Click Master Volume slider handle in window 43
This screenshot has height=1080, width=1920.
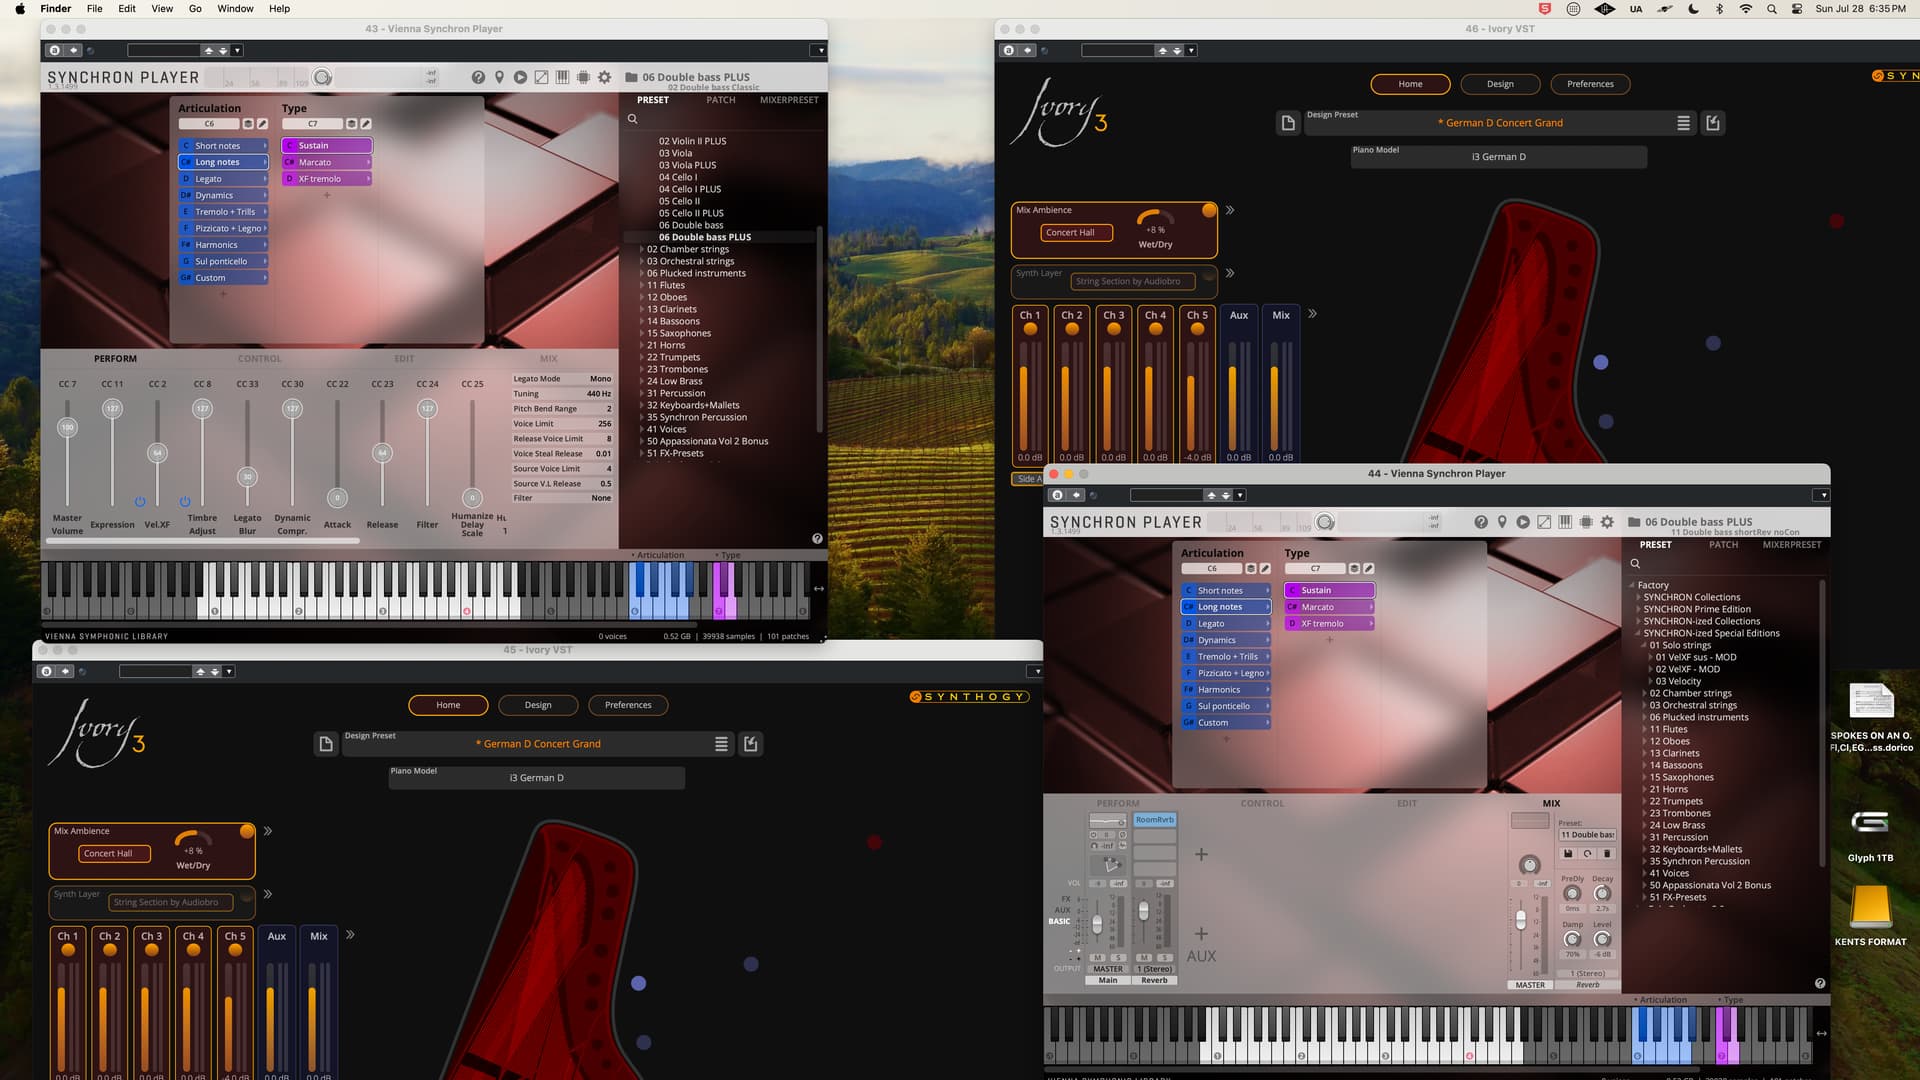67,427
